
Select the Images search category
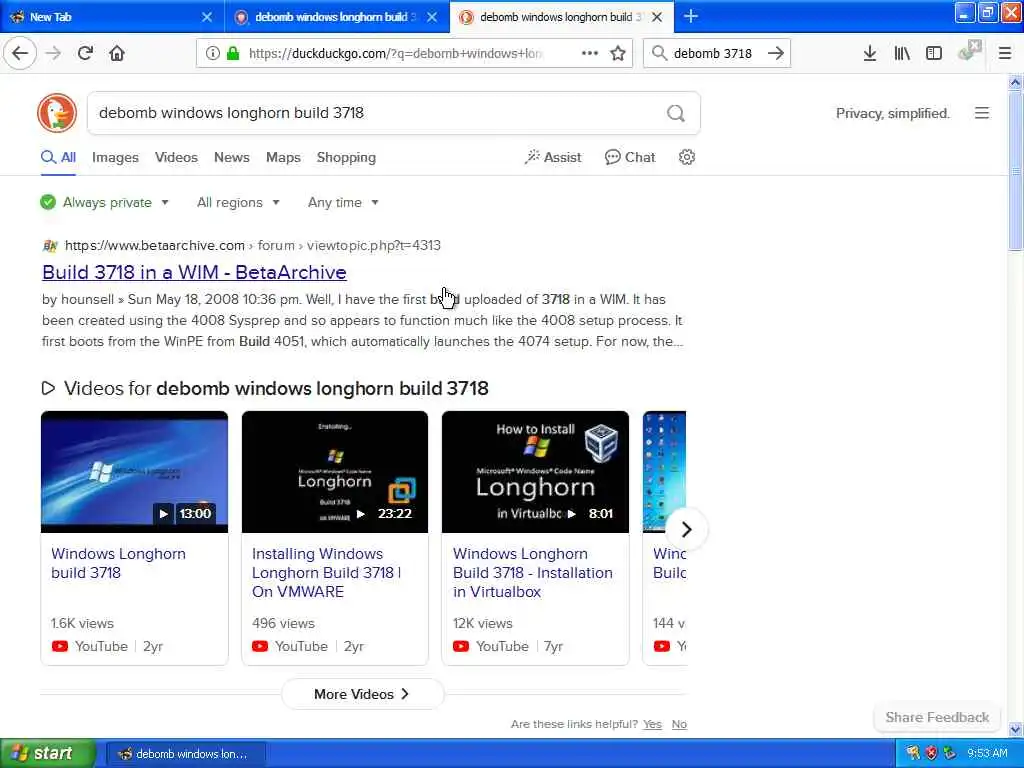115,157
